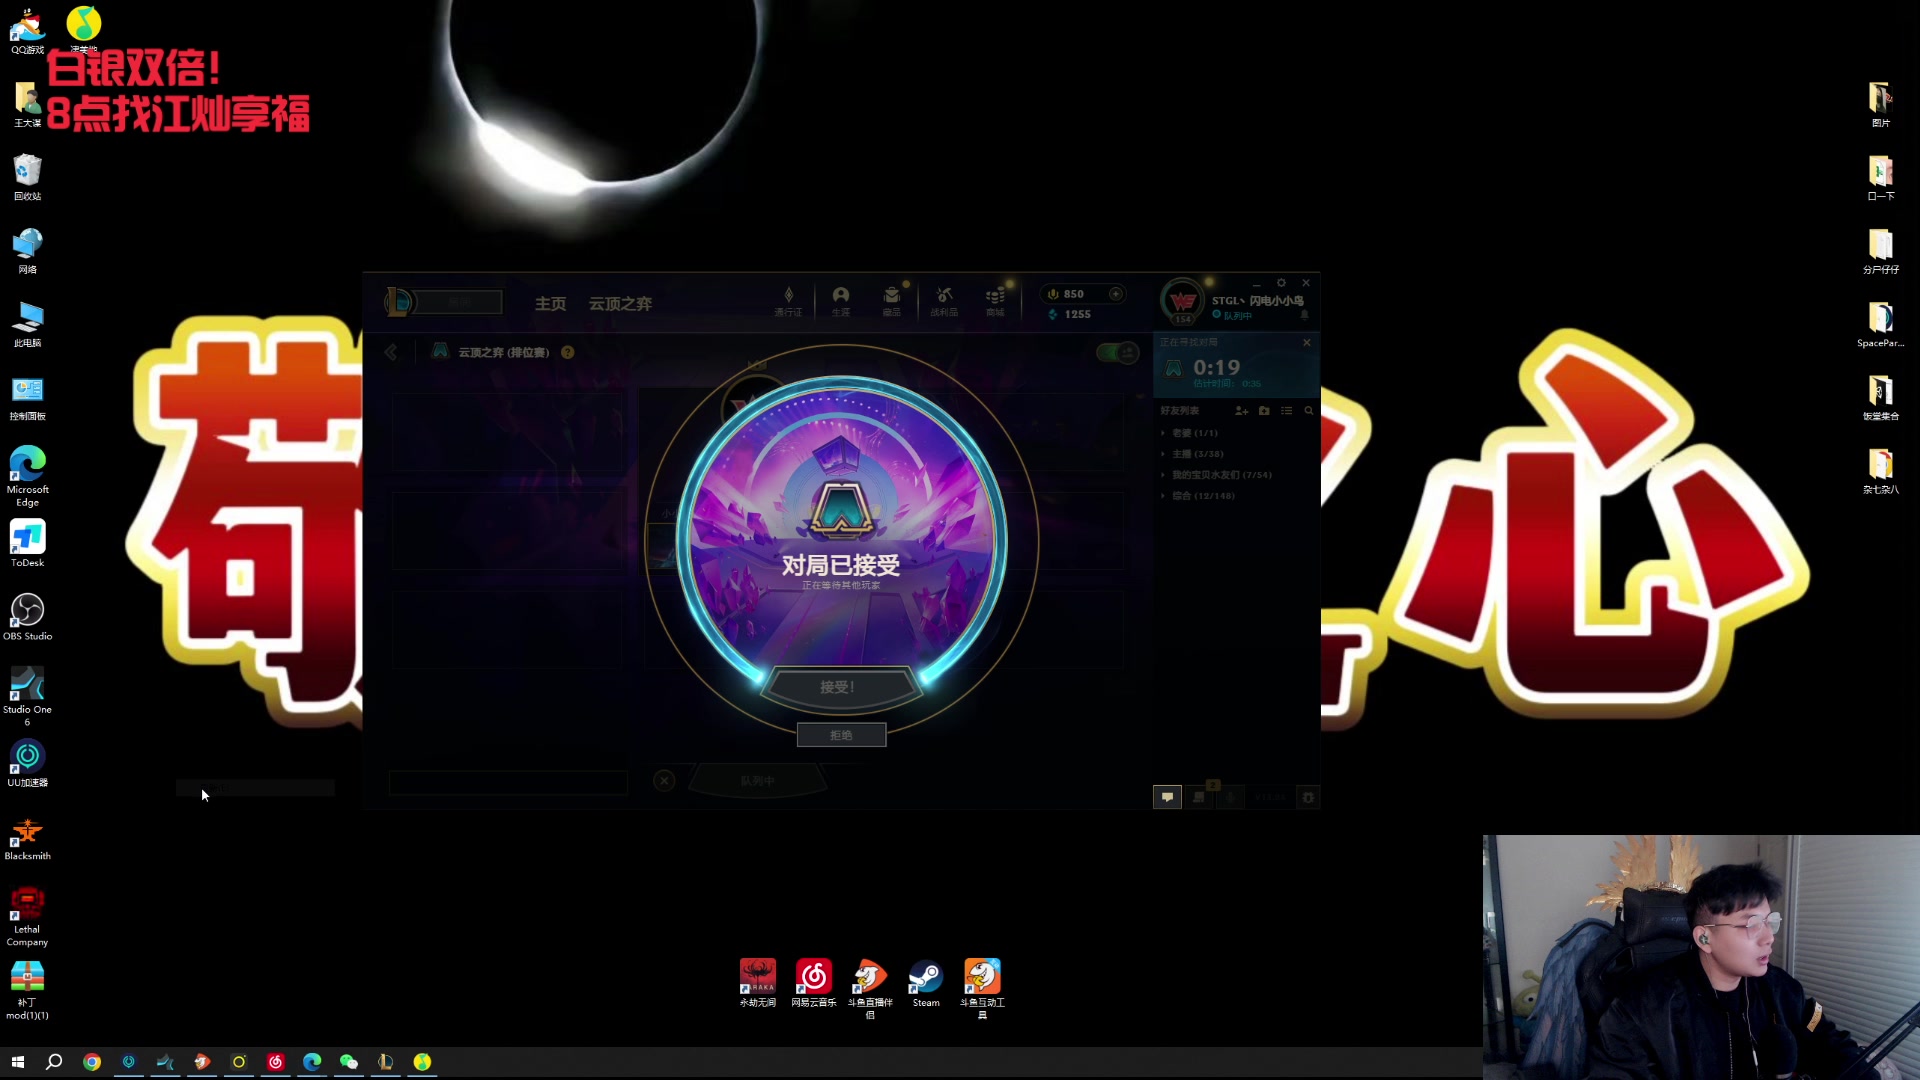The height and width of the screenshot is (1080, 1920).
Task: Click the friend list view options icon
Action: coord(1287,411)
